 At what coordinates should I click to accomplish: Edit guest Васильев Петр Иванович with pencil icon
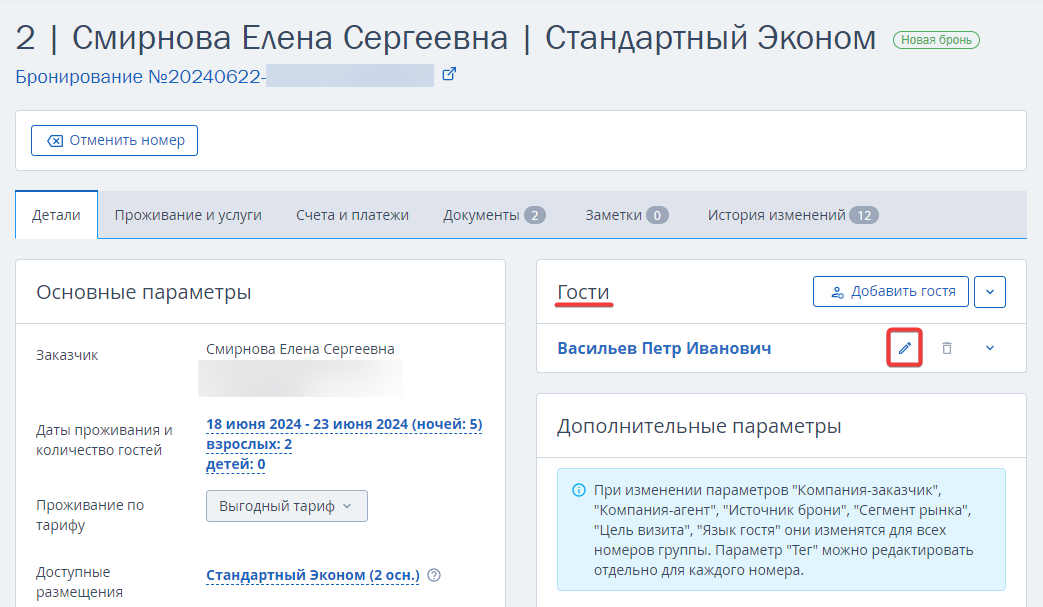905,348
